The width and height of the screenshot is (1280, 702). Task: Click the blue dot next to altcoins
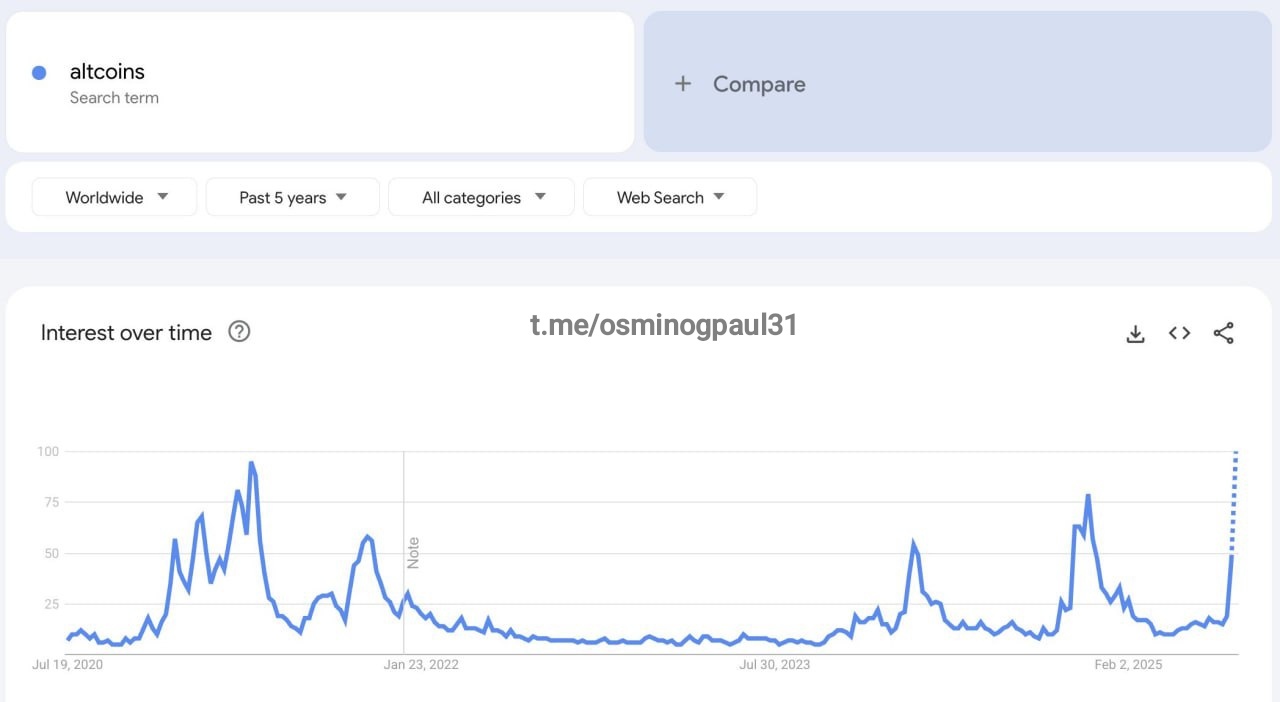[39, 72]
